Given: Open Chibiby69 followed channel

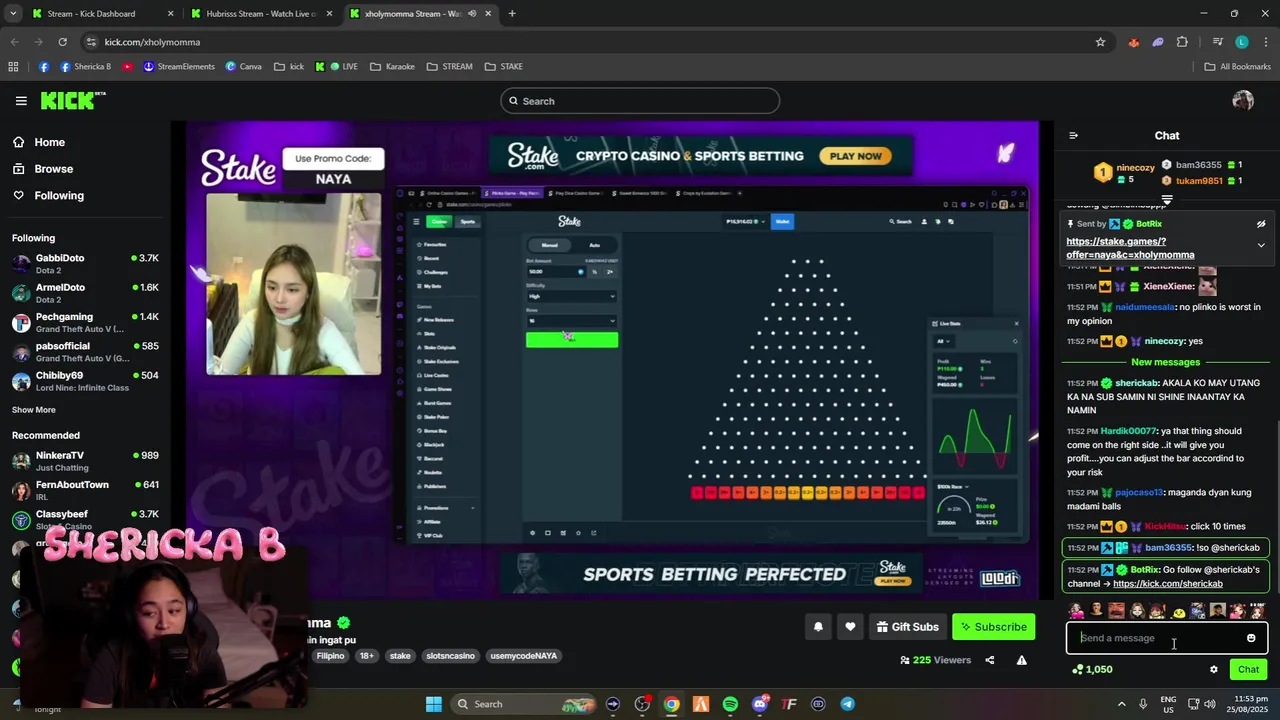Looking at the screenshot, I should (85, 381).
